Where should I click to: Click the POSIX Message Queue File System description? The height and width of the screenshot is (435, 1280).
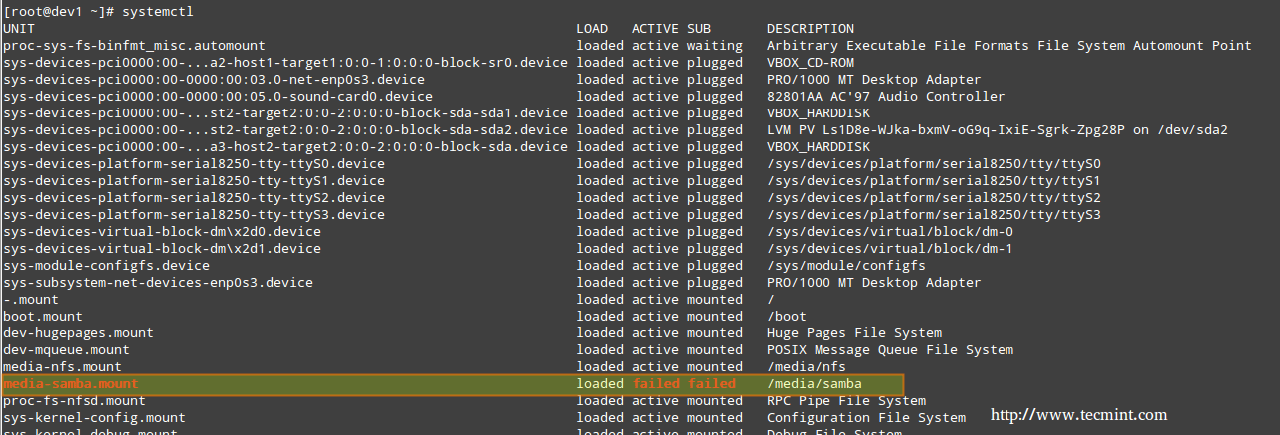click(890, 350)
